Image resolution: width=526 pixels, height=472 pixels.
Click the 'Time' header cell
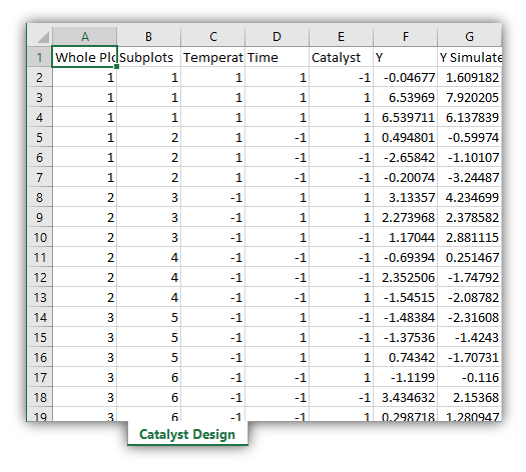277,57
